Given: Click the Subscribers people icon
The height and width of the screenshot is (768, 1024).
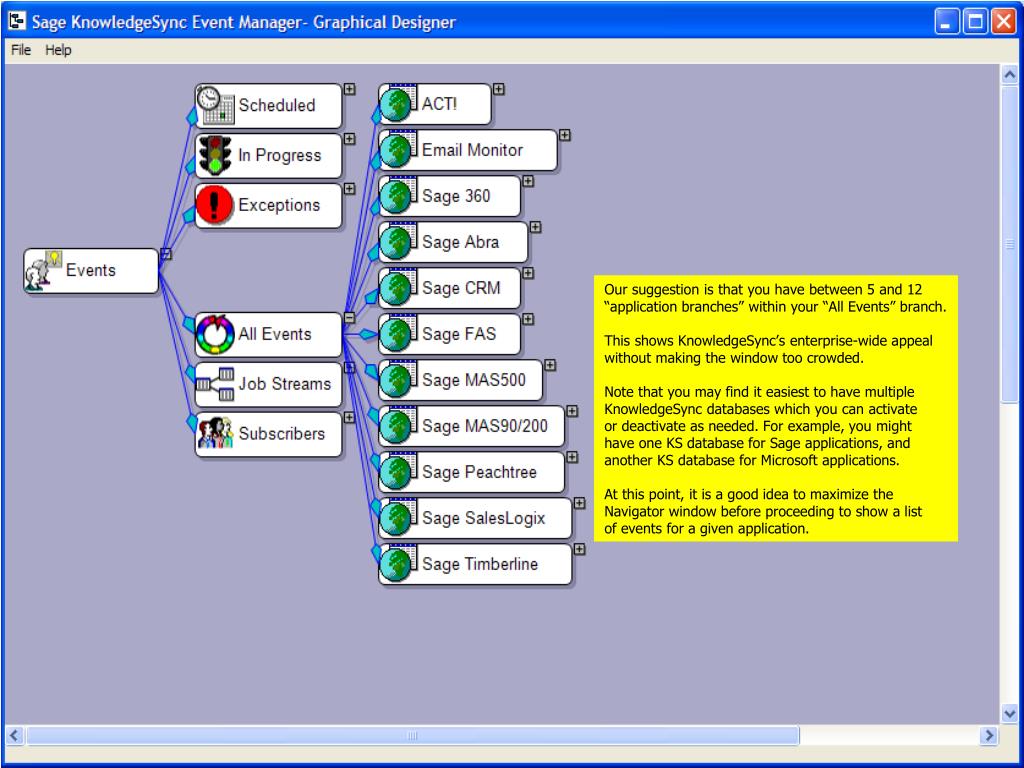Looking at the screenshot, I should 215,434.
